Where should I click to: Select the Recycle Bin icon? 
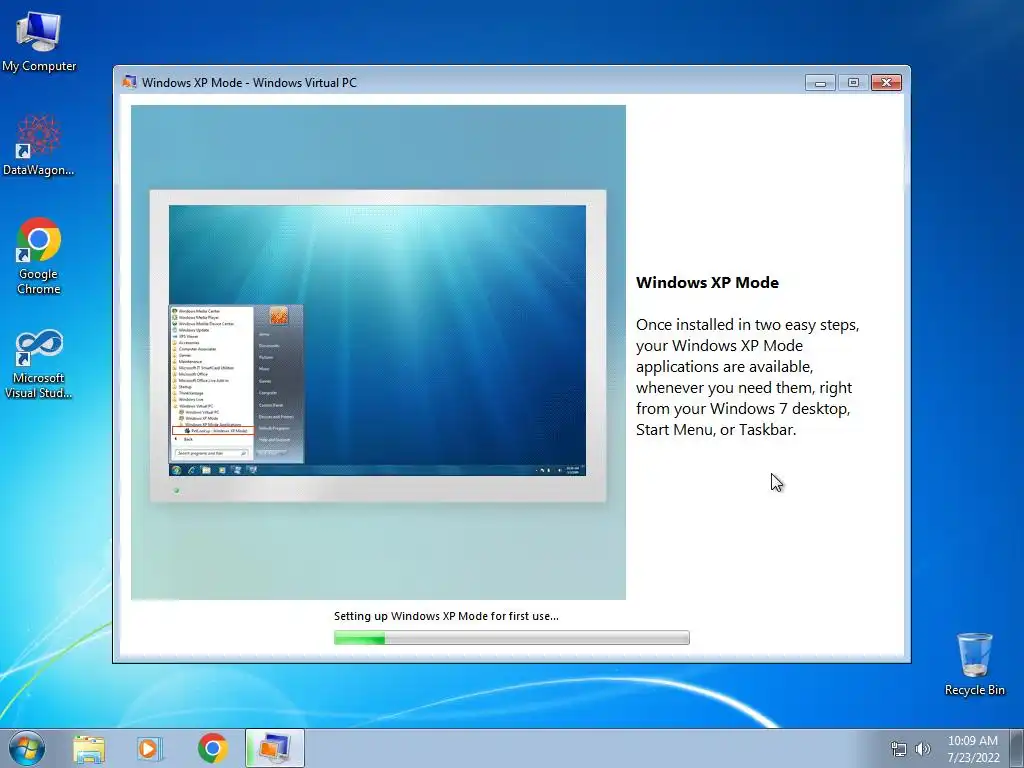click(x=974, y=664)
